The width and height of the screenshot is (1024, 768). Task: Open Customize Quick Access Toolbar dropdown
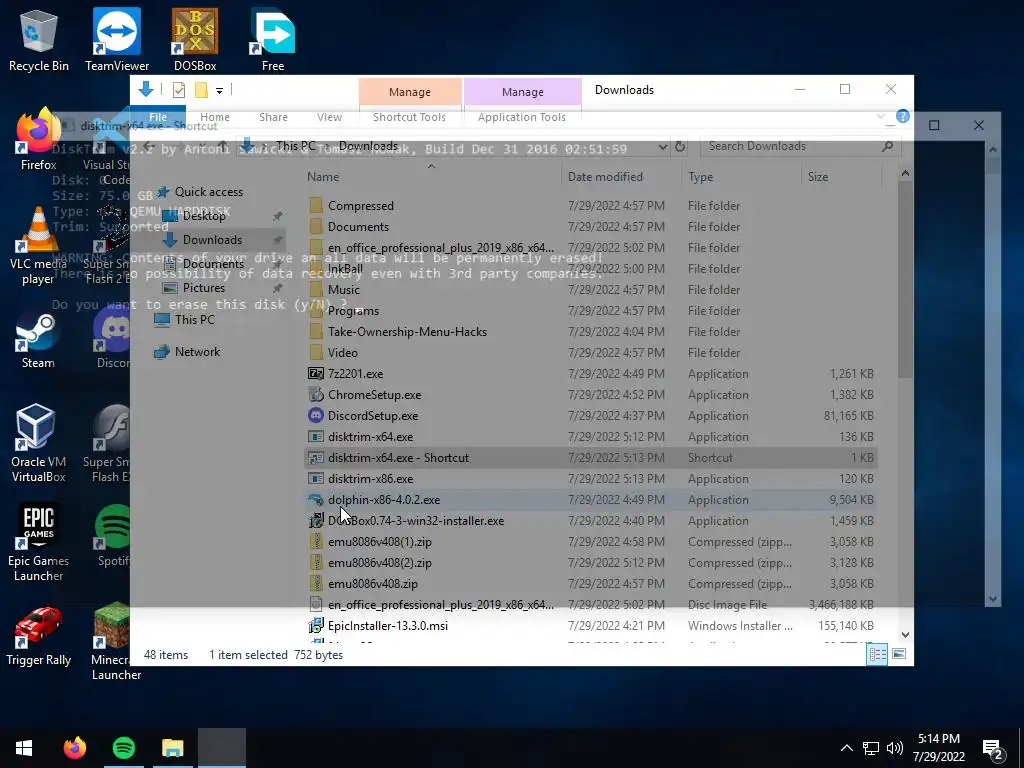tap(219, 91)
